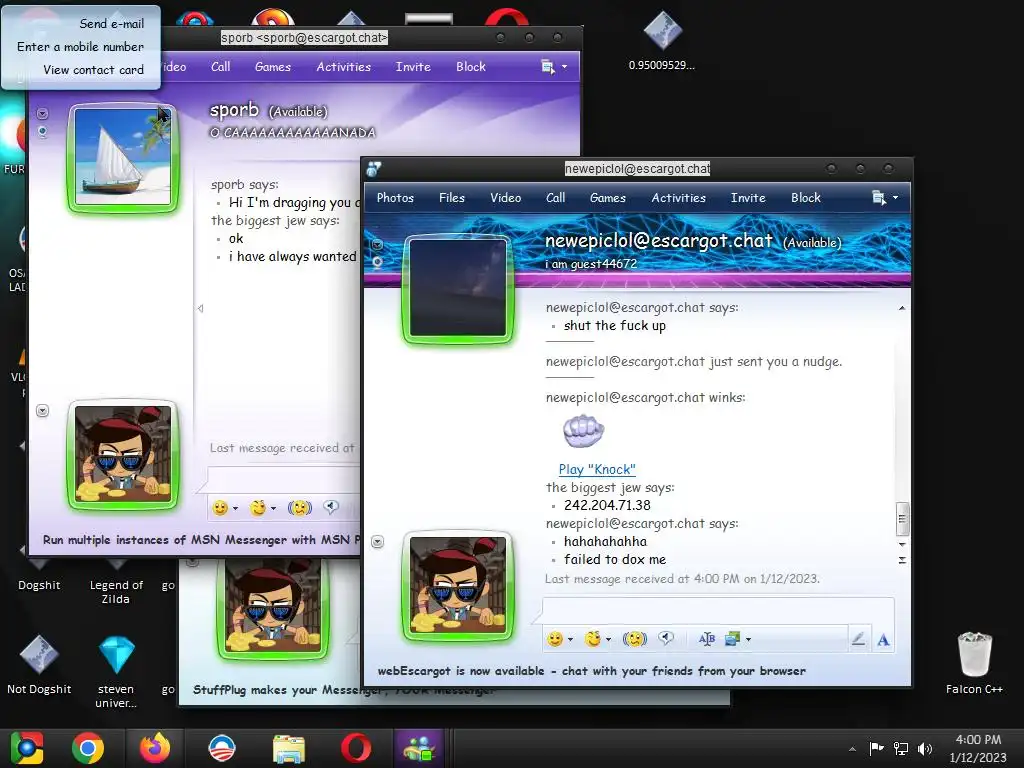1024x768 pixels.
Task: Click the newepiclol chat scrollbar thumb
Action: click(x=902, y=519)
